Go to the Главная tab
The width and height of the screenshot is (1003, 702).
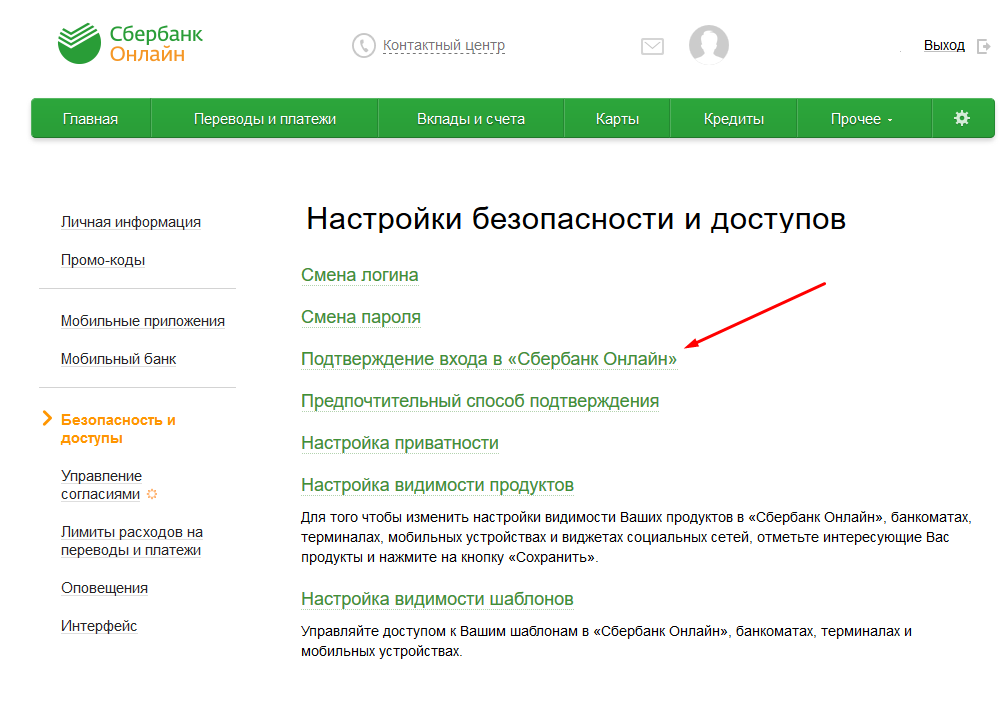point(90,118)
